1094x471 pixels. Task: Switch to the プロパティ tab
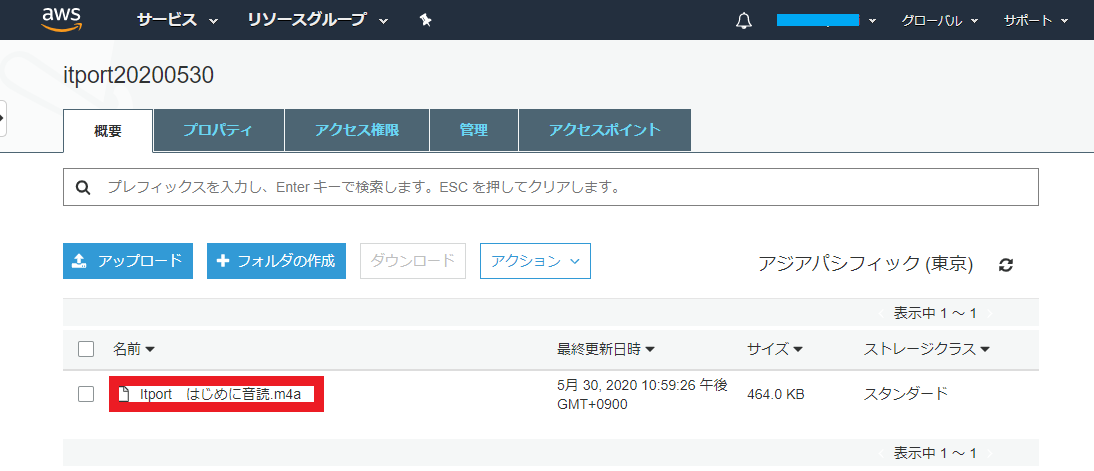(x=218, y=130)
